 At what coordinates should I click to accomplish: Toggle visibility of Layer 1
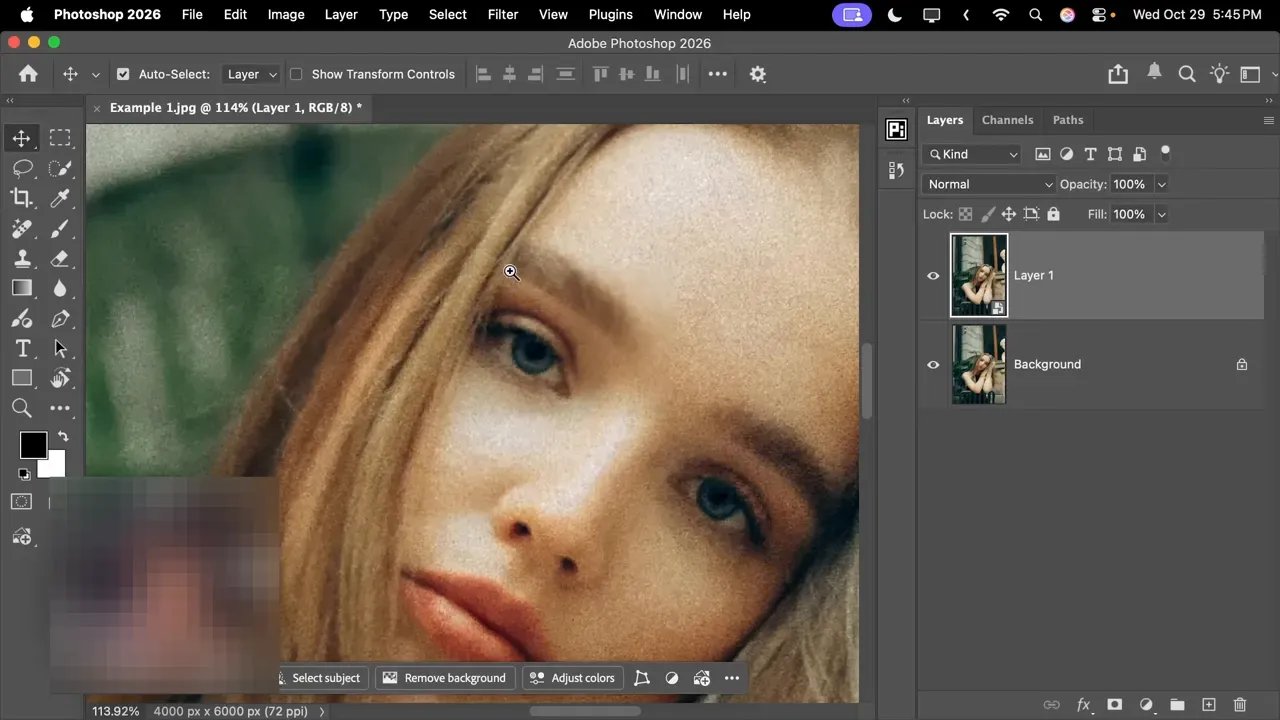point(932,276)
